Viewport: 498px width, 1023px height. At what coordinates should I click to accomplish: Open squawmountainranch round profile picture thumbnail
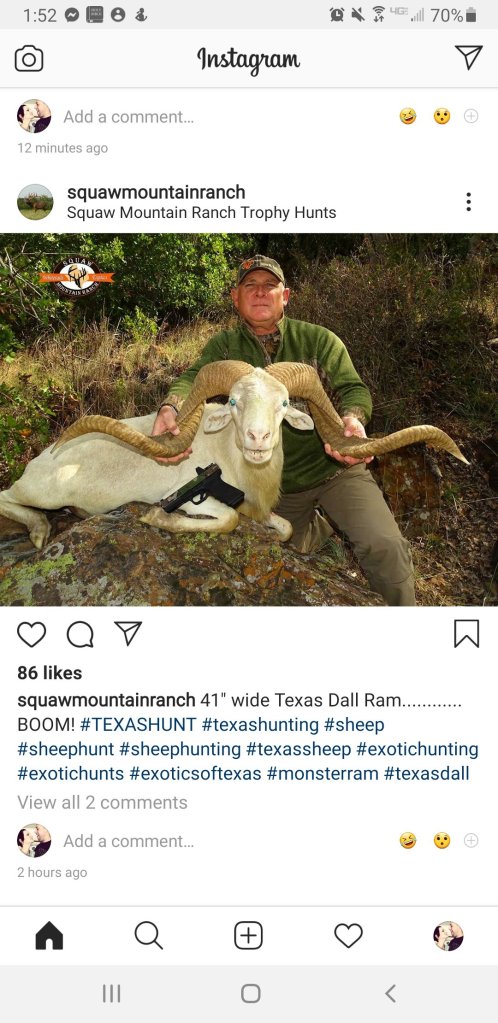tap(35, 202)
